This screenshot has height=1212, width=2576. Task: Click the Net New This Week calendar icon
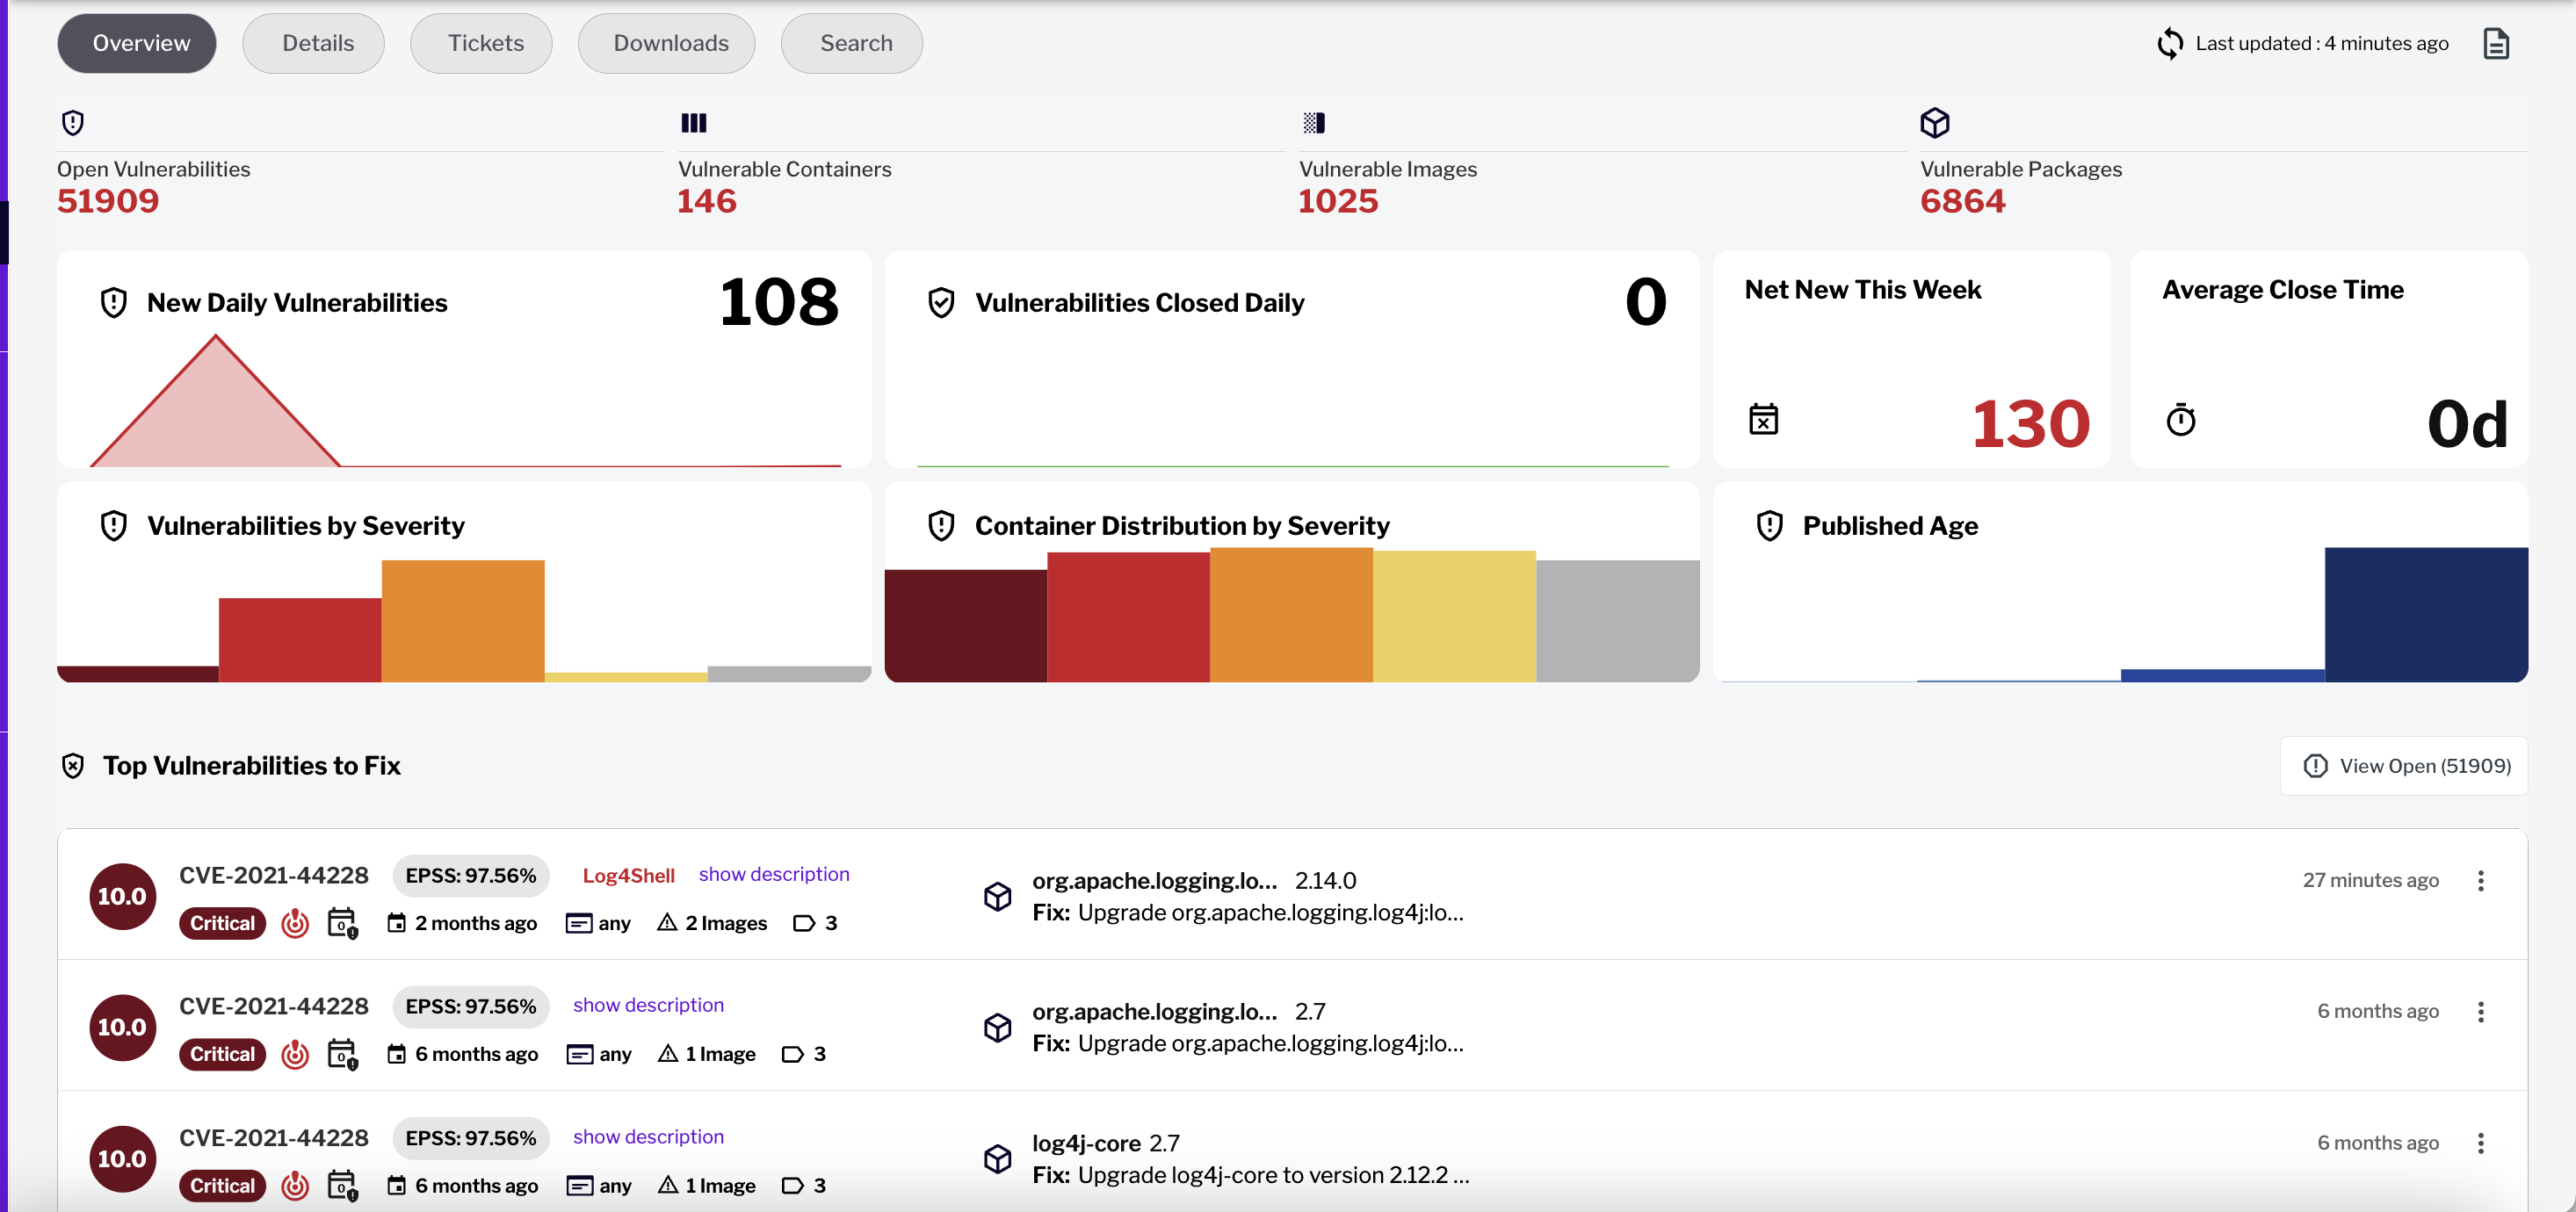[x=1763, y=419]
